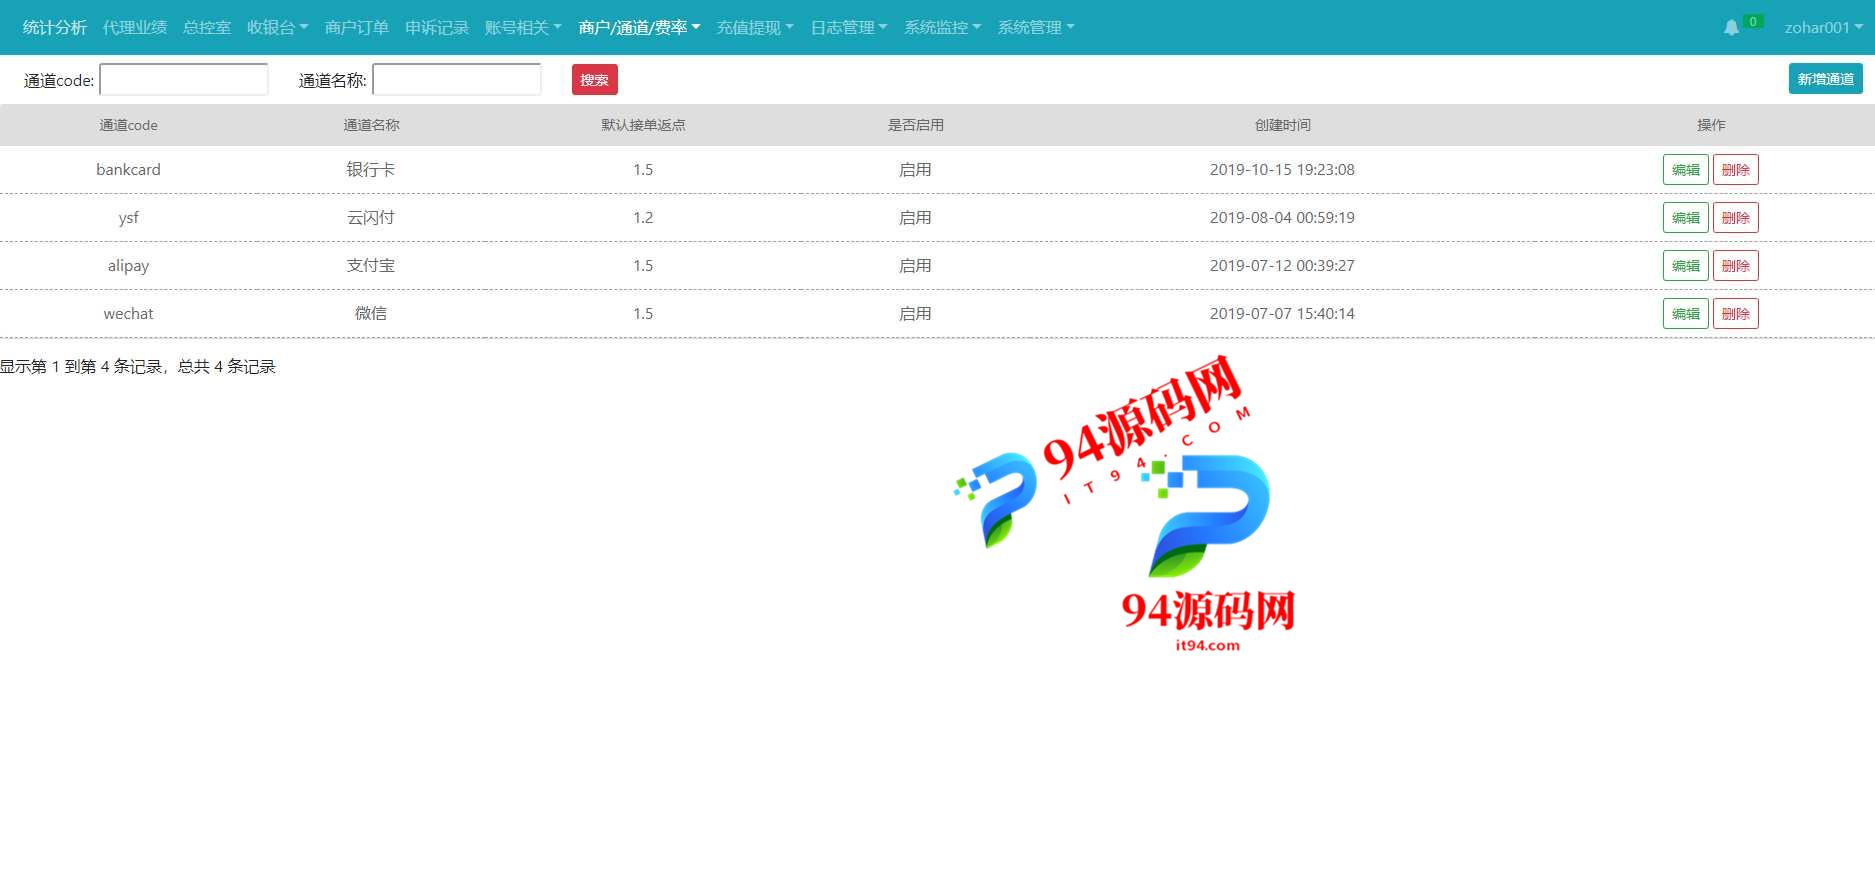This screenshot has height=881, width=1875.
Task: Open 总控室 from the navbar
Action: coord(207,28)
